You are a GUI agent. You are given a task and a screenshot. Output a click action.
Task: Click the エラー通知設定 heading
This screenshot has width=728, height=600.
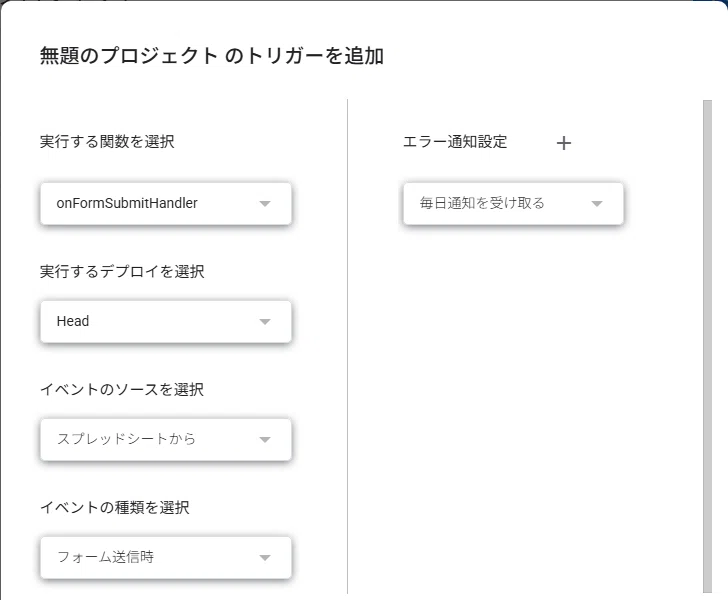(x=455, y=142)
